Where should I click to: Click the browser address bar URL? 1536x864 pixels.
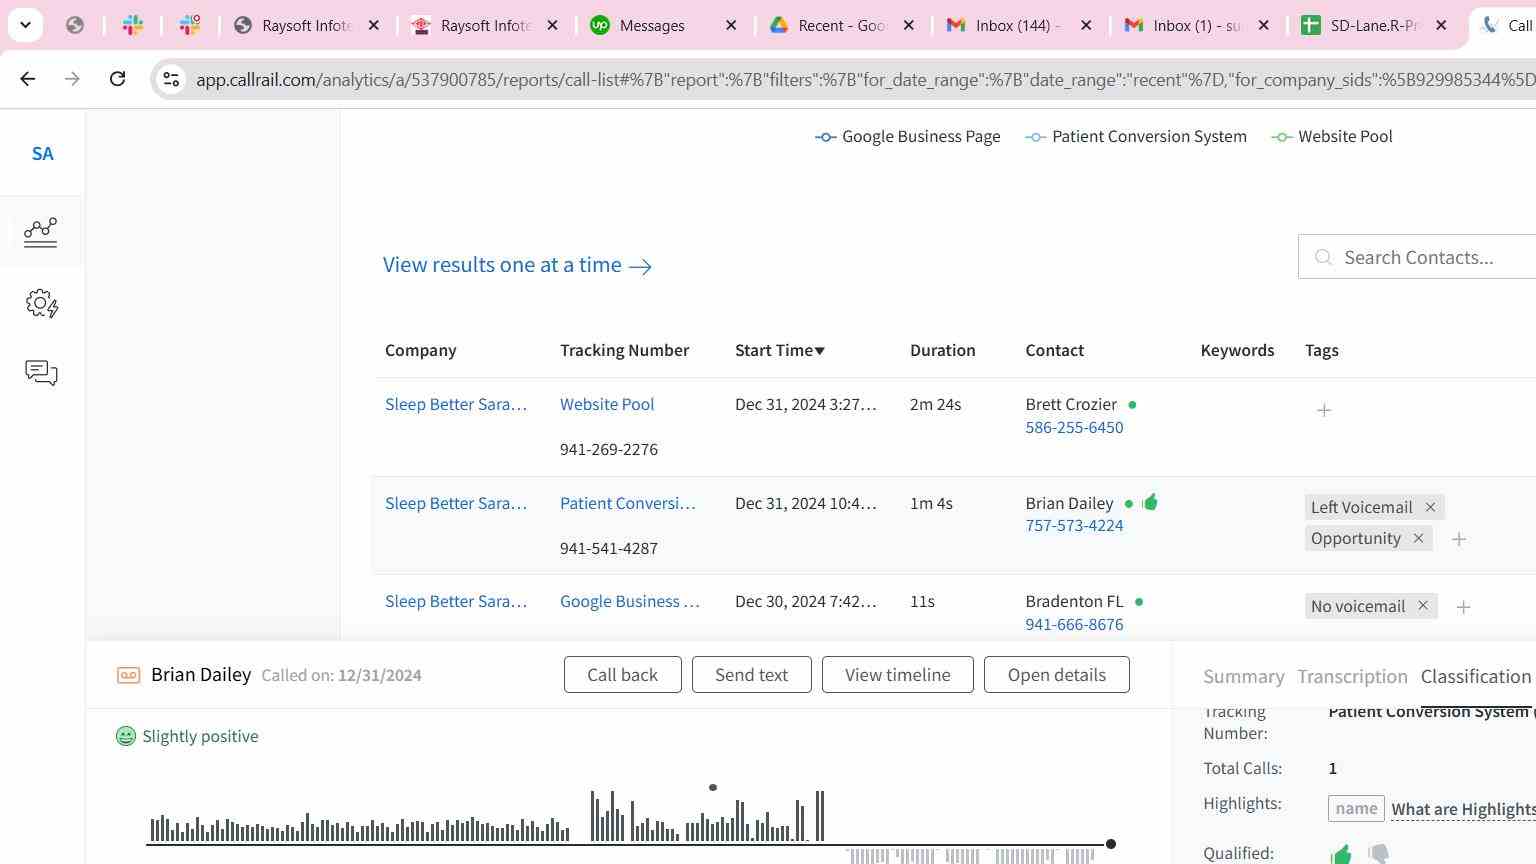(x=865, y=79)
